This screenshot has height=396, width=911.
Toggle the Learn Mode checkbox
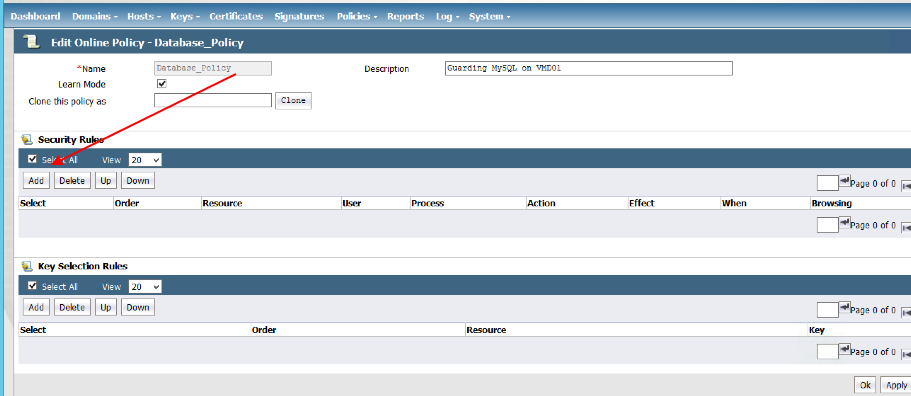tap(162, 84)
